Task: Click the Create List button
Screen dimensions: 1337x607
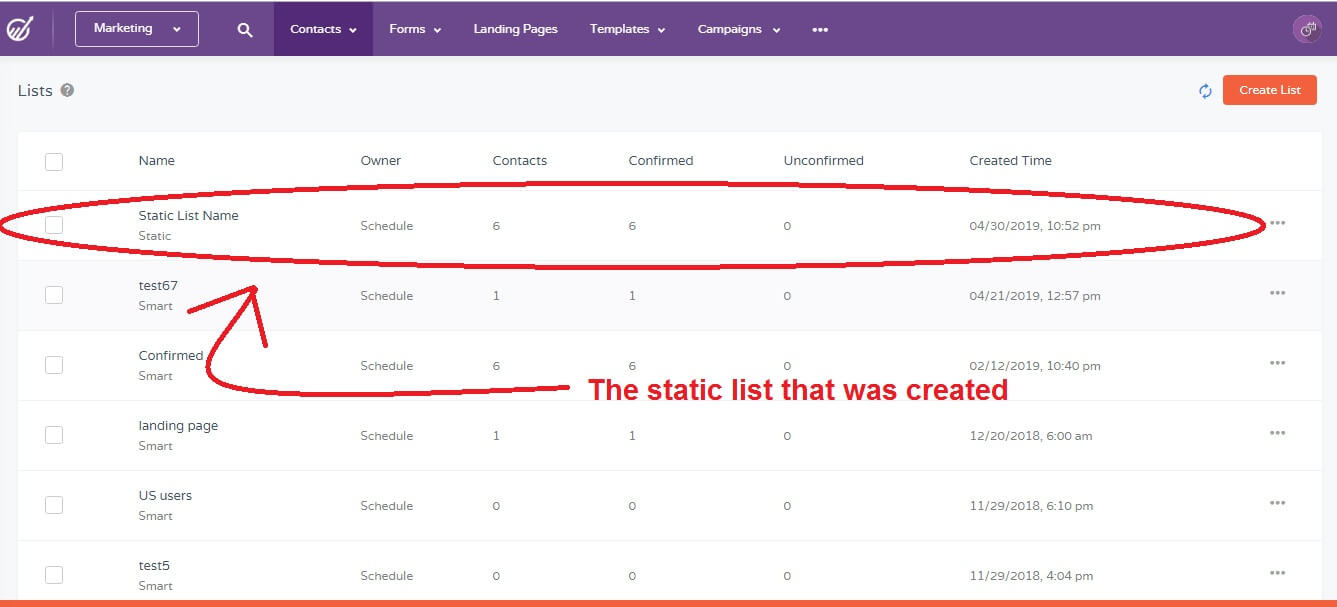Action: pos(1269,89)
